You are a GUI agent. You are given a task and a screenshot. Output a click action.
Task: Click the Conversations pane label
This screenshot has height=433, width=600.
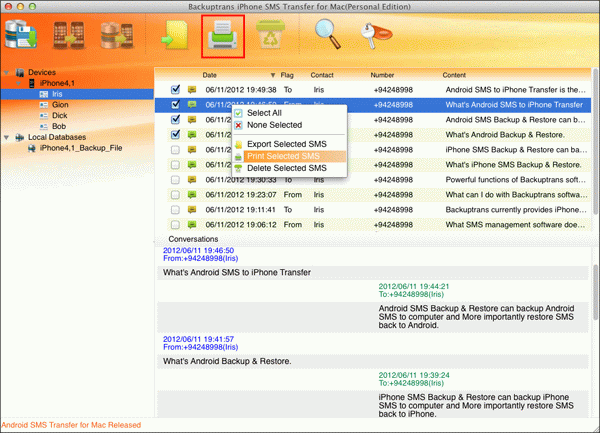point(193,239)
